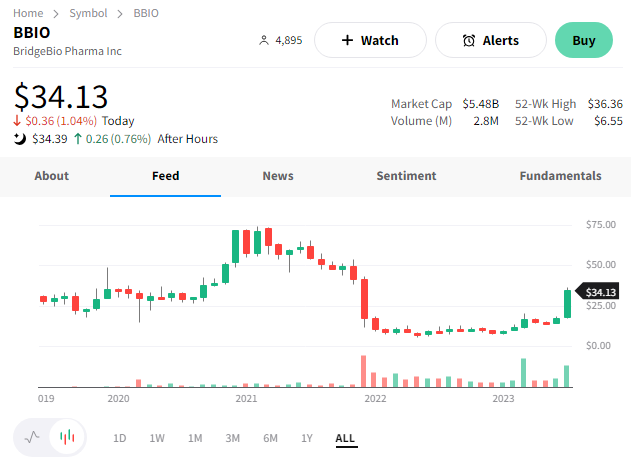Go to Home breadcrumb link

[29, 13]
